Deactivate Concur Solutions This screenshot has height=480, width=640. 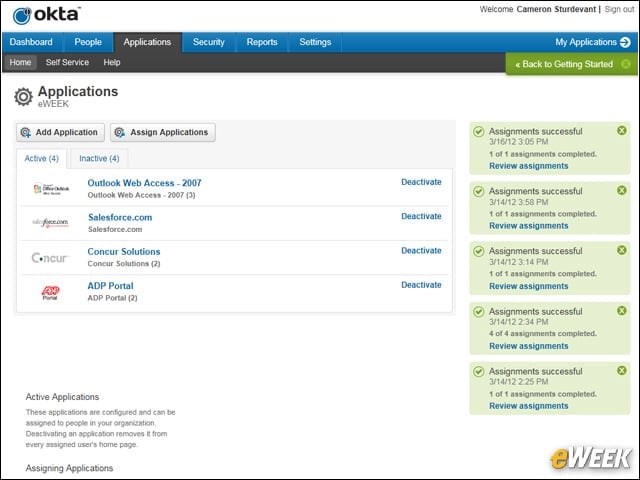tap(421, 251)
